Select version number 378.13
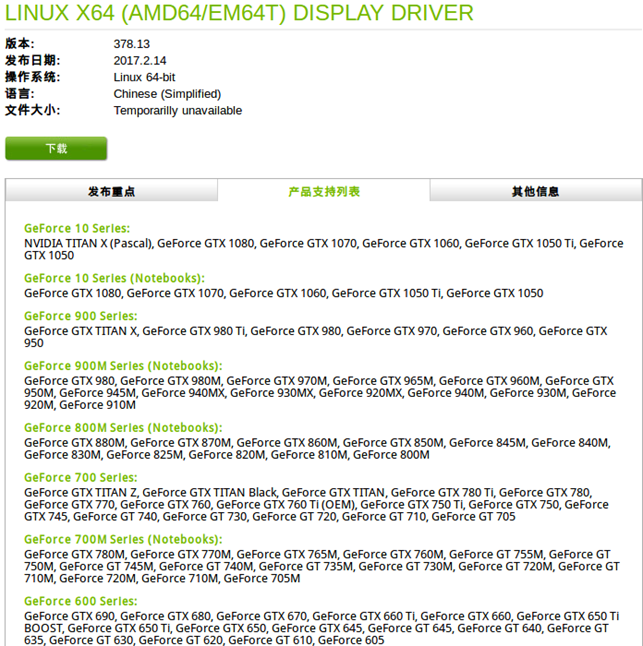Screen dimensions: 643x646 tap(132, 44)
